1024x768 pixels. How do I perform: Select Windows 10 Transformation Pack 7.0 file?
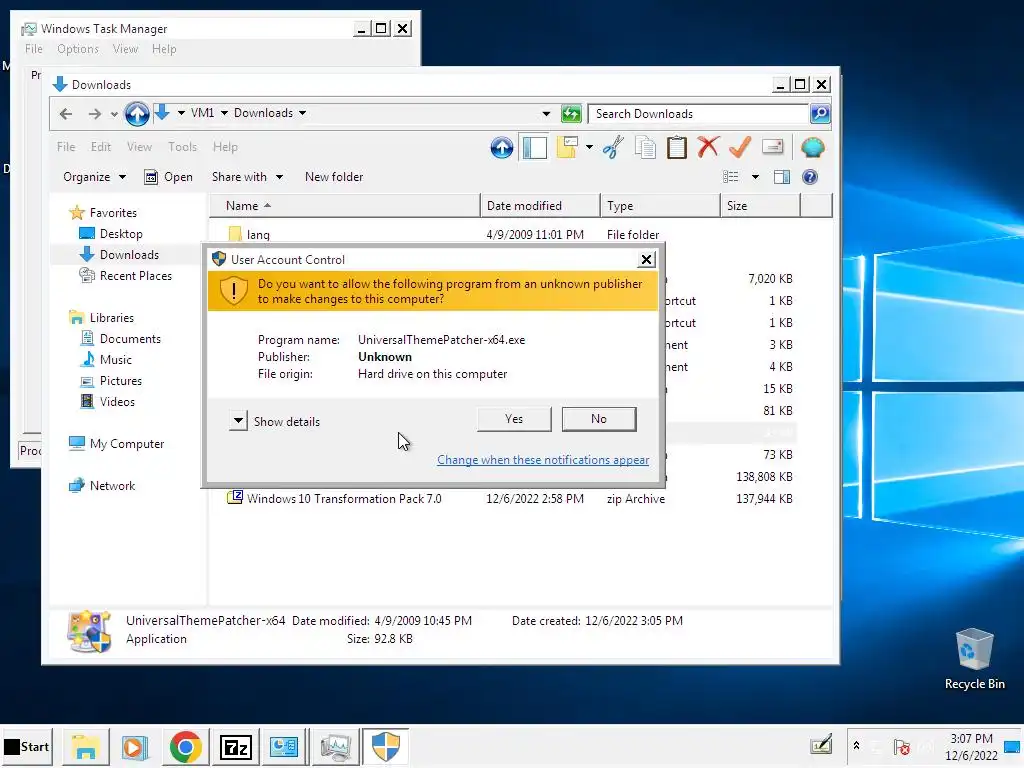pyautogui.click(x=503, y=499)
